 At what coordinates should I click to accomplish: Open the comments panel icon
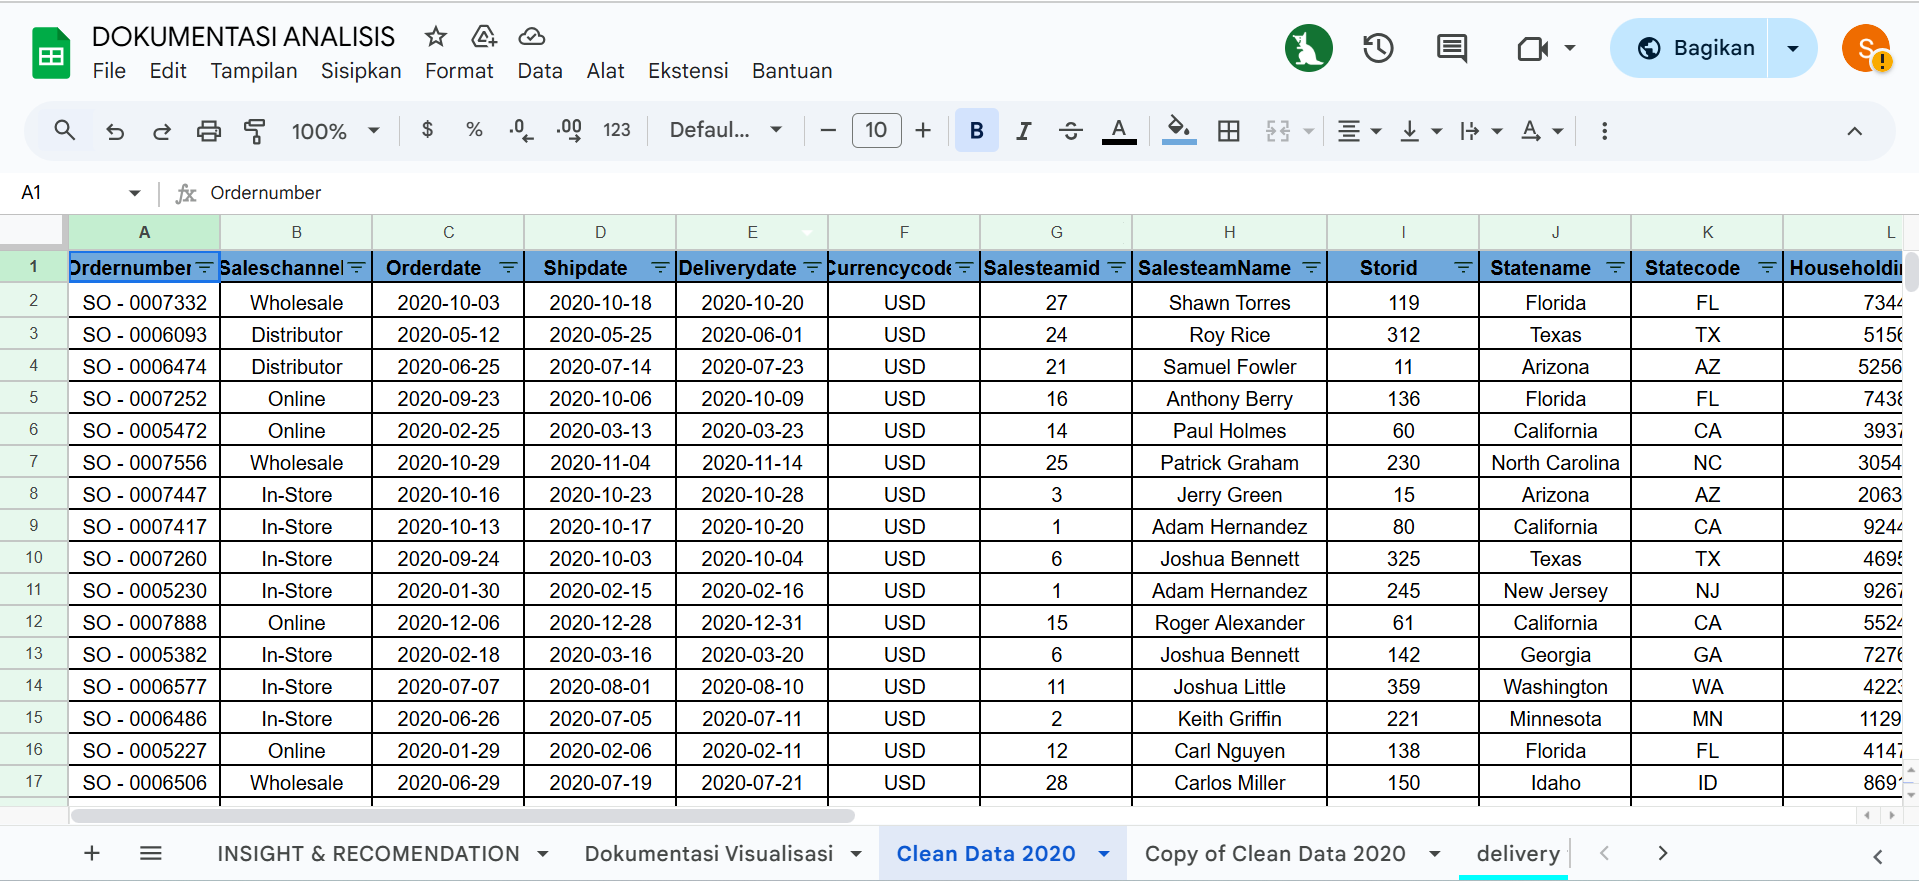pyautogui.click(x=1451, y=48)
